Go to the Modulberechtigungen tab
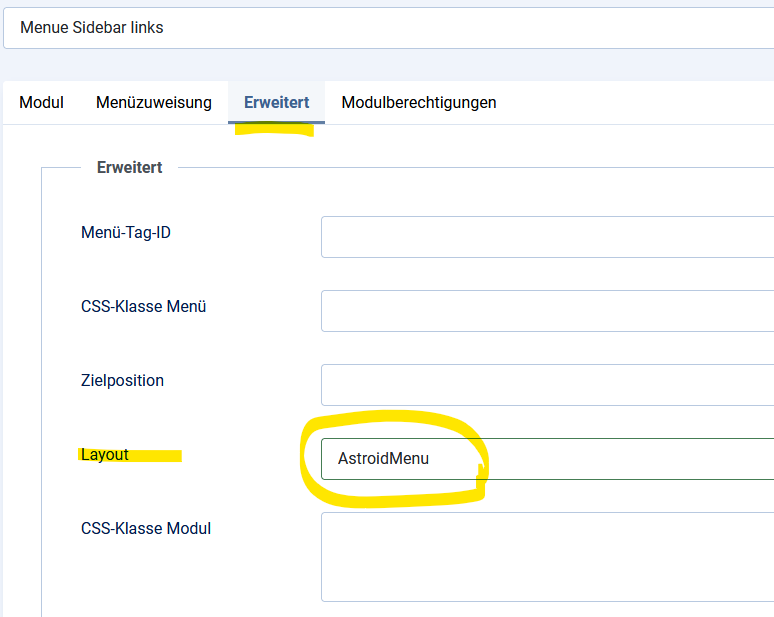Screen dimensions: 774x617 pyautogui.click(x=419, y=102)
